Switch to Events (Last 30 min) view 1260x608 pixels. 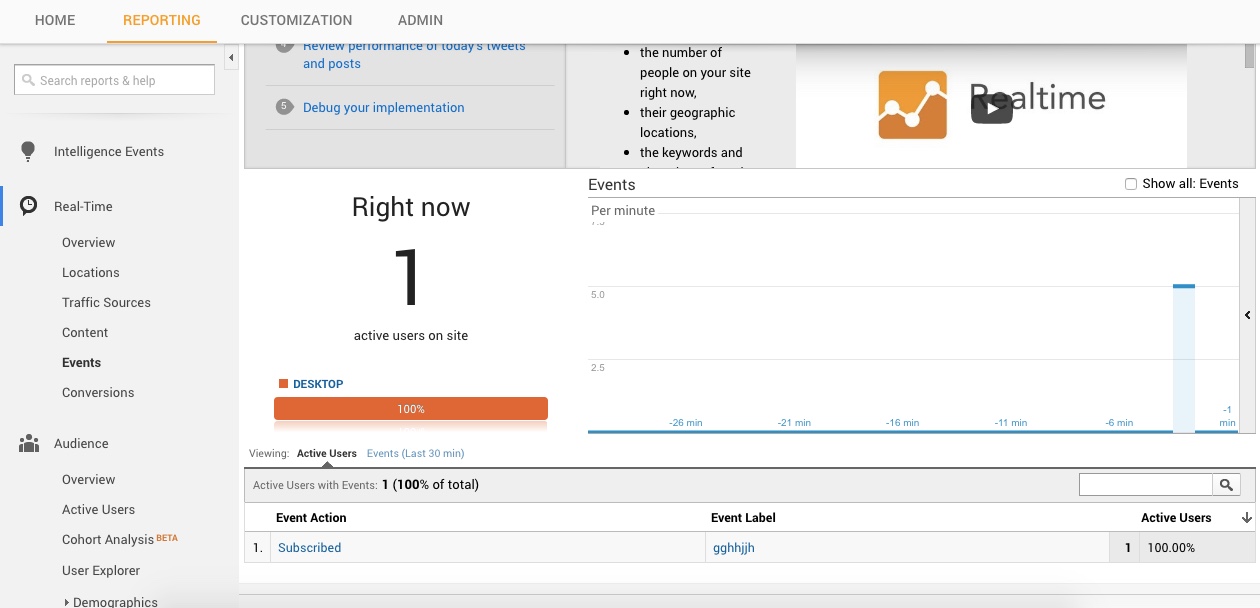pyautogui.click(x=415, y=453)
